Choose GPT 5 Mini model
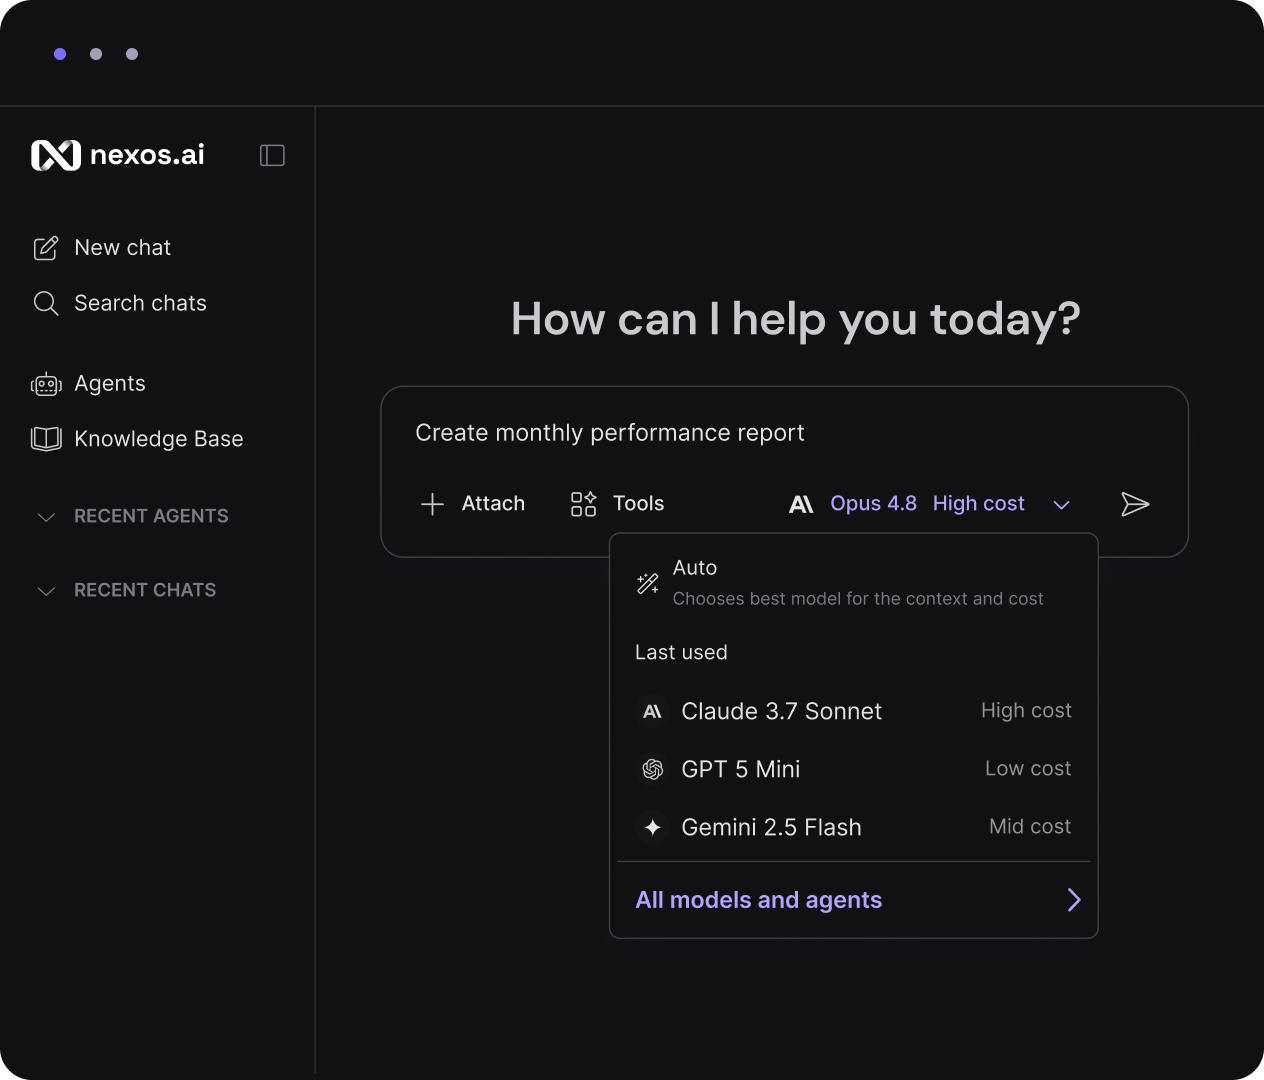Image resolution: width=1264 pixels, height=1080 pixels. [854, 769]
